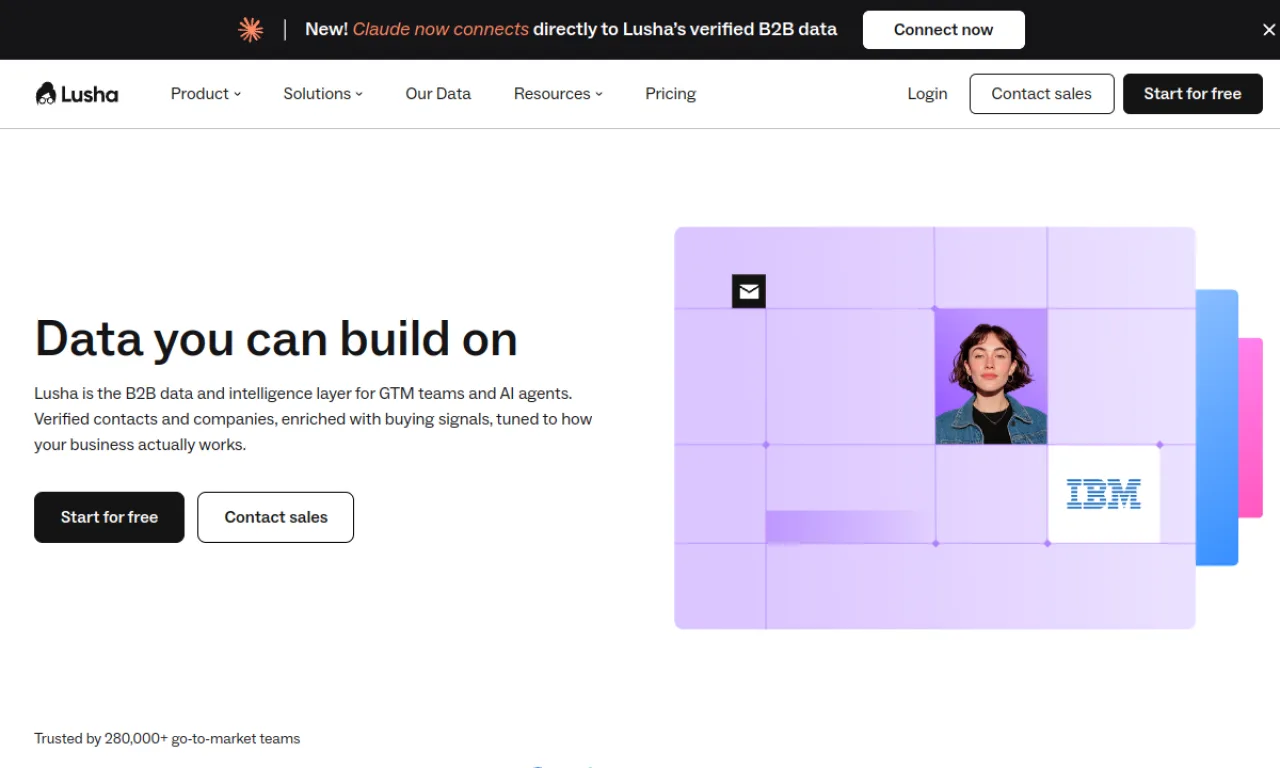
Task: Click Start for free in the navbar
Action: pos(1193,94)
